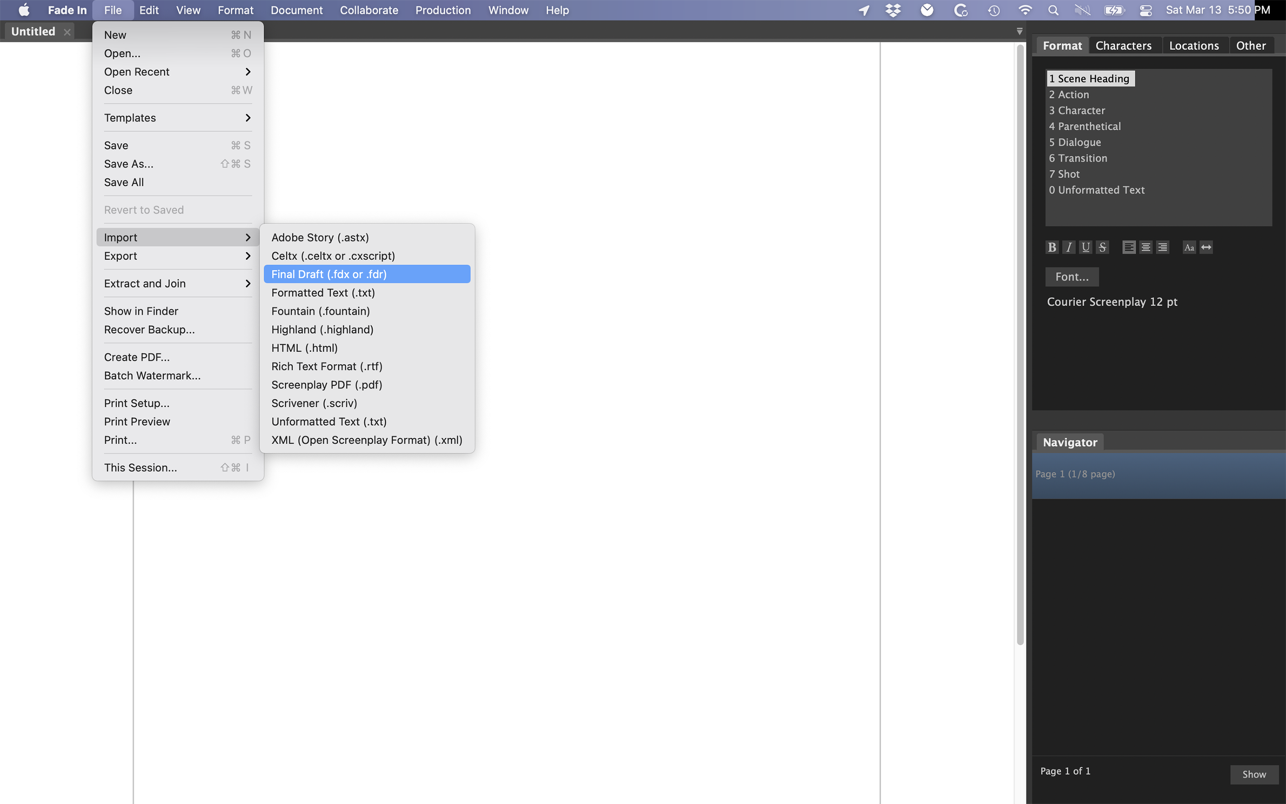Toggle strikethrough formatting in Format panel
This screenshot has width=1286, height=804.
[1102, 247]
